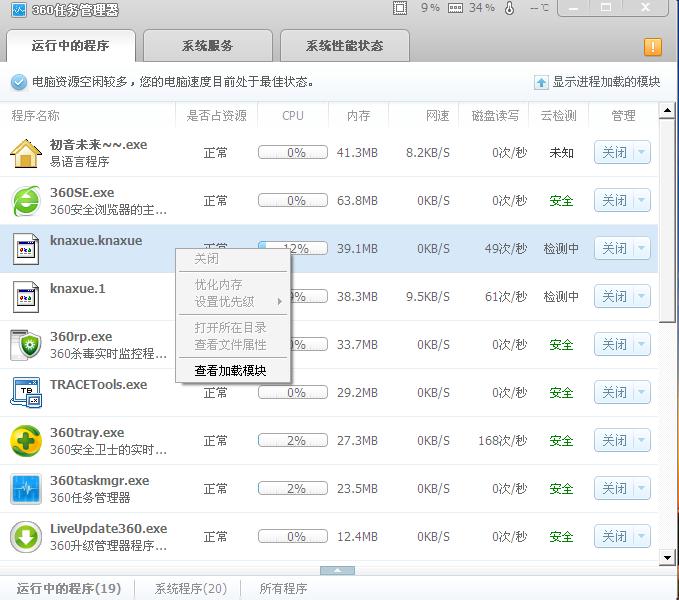Sort by CPU column header
679x600 pixels.
(x=293, y=116)
